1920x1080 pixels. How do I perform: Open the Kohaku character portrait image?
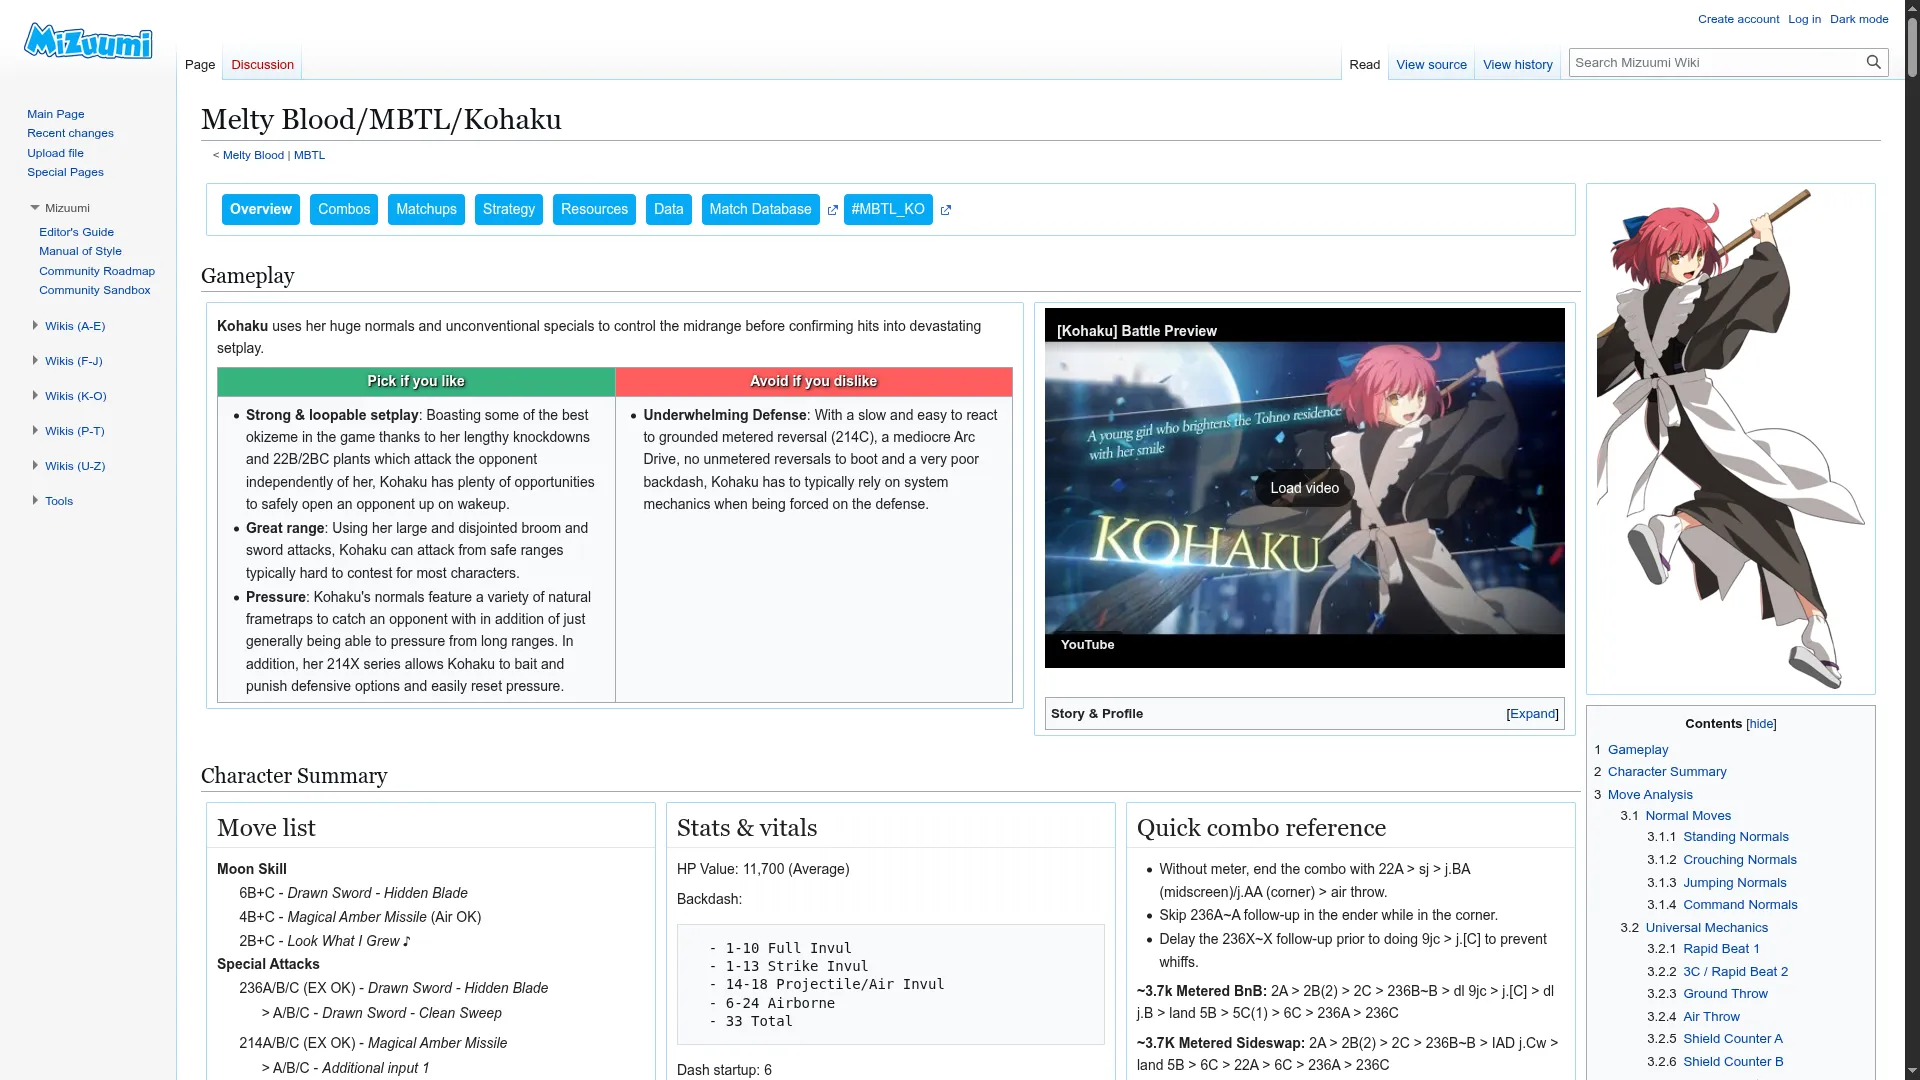click(x=1729, y=438)
